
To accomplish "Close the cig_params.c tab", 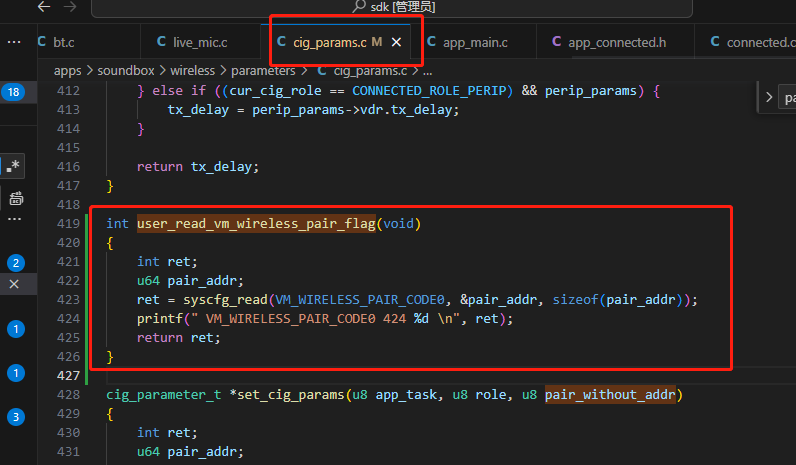I will pos(396,42).
